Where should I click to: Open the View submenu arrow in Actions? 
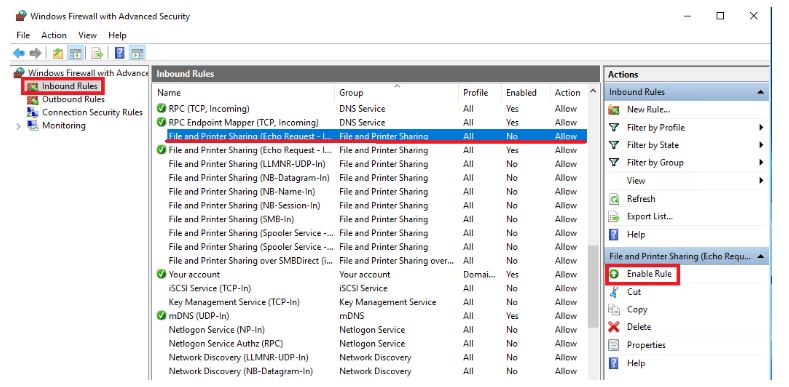(x=761, y=180)
